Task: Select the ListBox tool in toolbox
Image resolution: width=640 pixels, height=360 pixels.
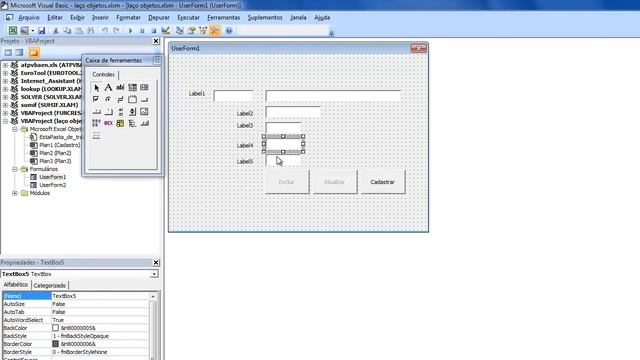Action: [144, 87]
